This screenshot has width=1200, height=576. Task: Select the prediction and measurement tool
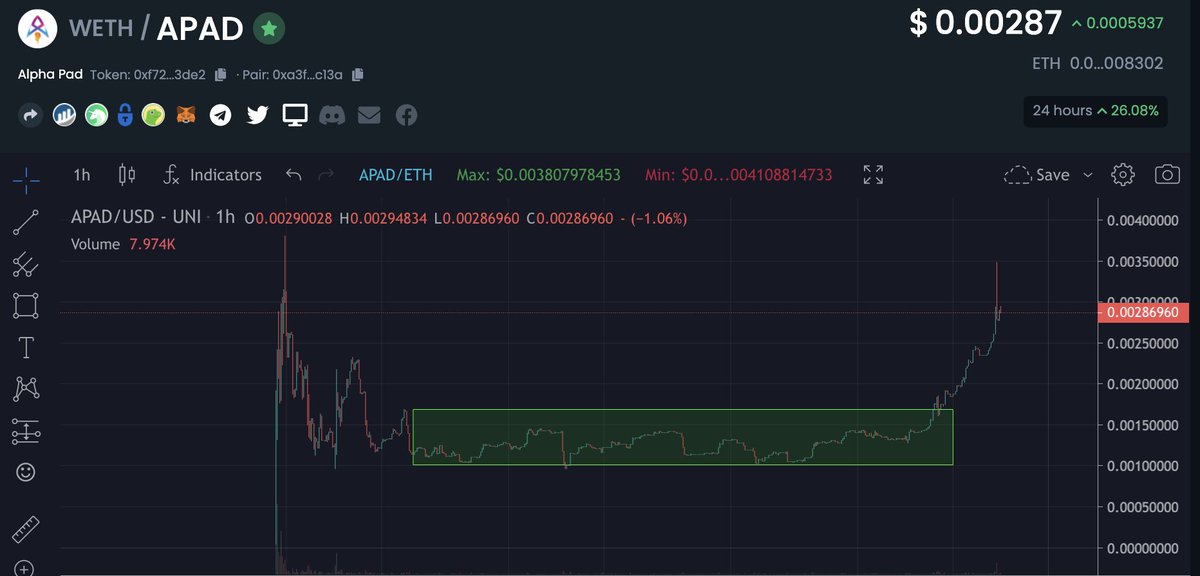point(26,431)
